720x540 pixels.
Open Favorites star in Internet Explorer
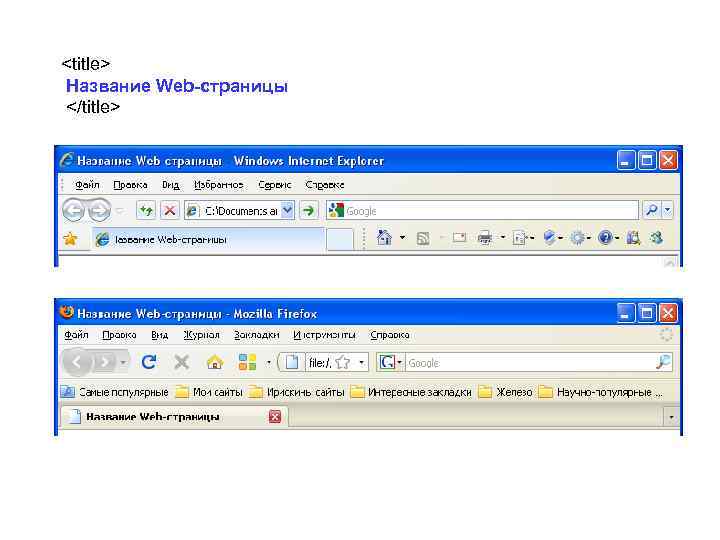pos(71,239)
